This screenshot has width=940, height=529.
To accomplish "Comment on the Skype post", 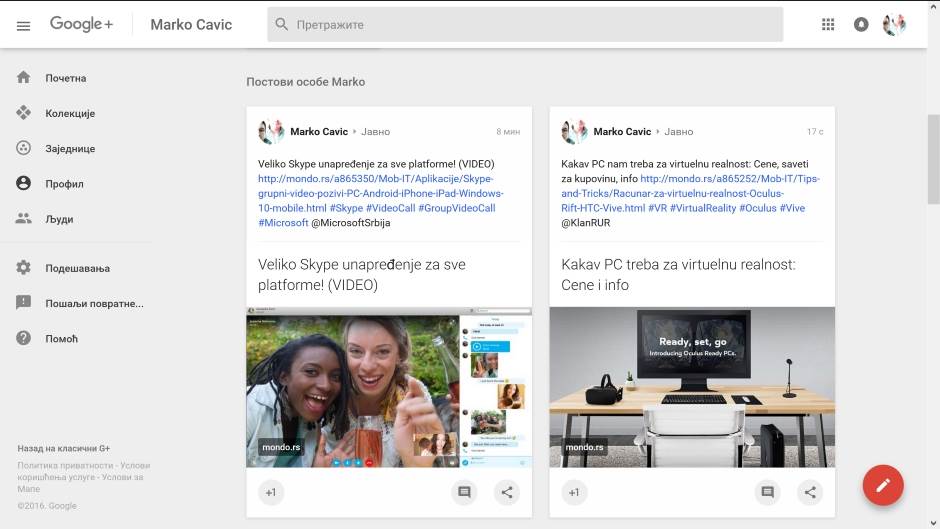I will pyautogui.click(x=464, y=492).
